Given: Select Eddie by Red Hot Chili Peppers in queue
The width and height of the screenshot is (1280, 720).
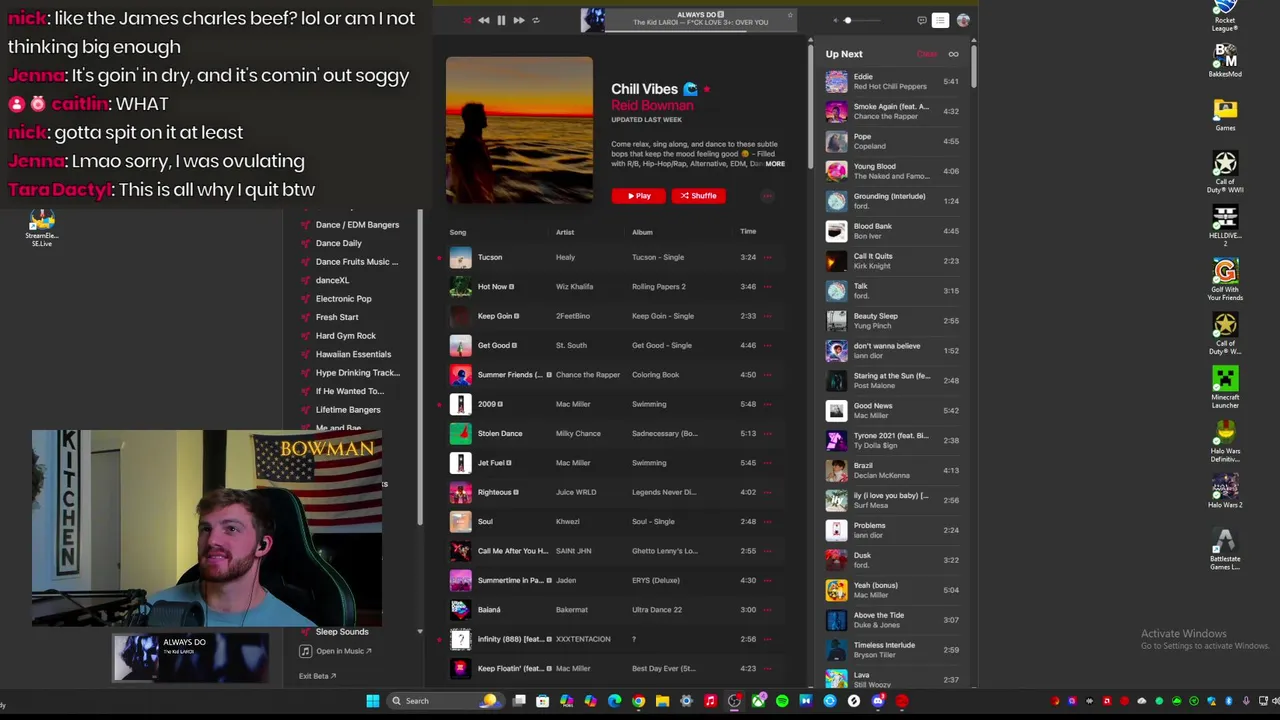Looking at the screenshot, I should coord(892,81).
